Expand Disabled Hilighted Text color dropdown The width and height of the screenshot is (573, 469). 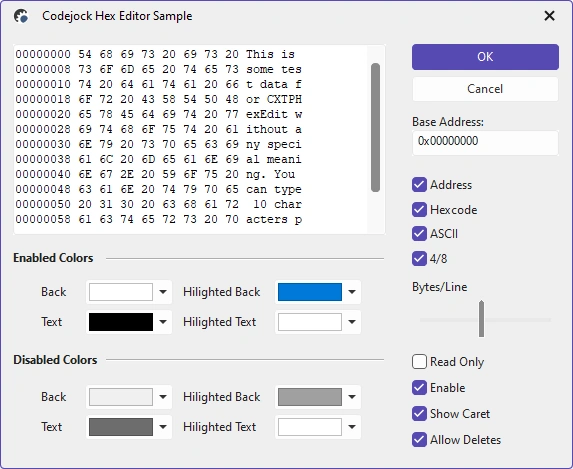[352, 427]
